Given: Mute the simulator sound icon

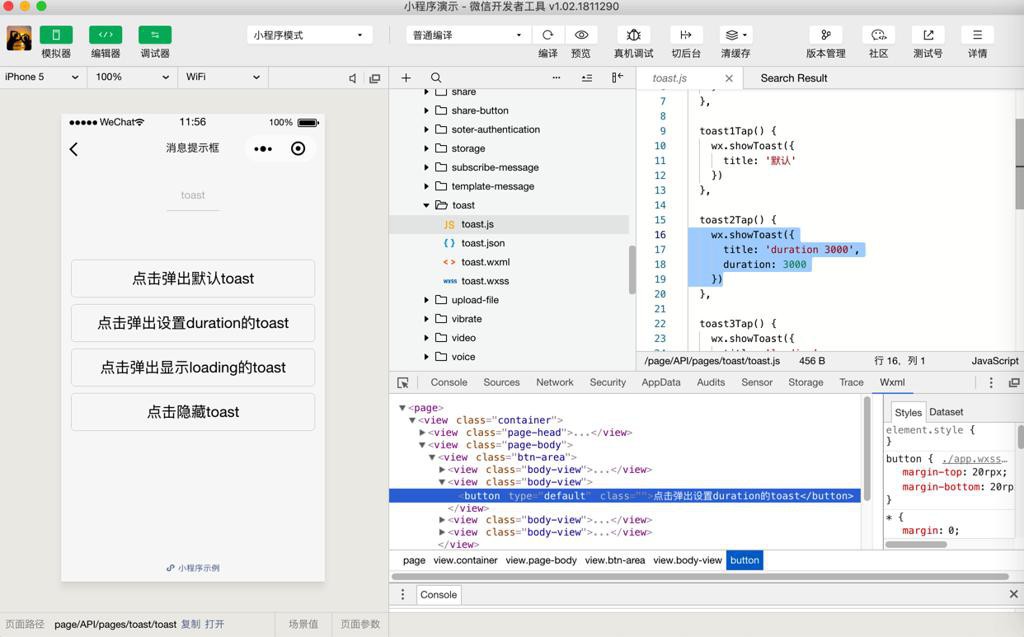Looking at the screenshot, I should tap(353, 78).
